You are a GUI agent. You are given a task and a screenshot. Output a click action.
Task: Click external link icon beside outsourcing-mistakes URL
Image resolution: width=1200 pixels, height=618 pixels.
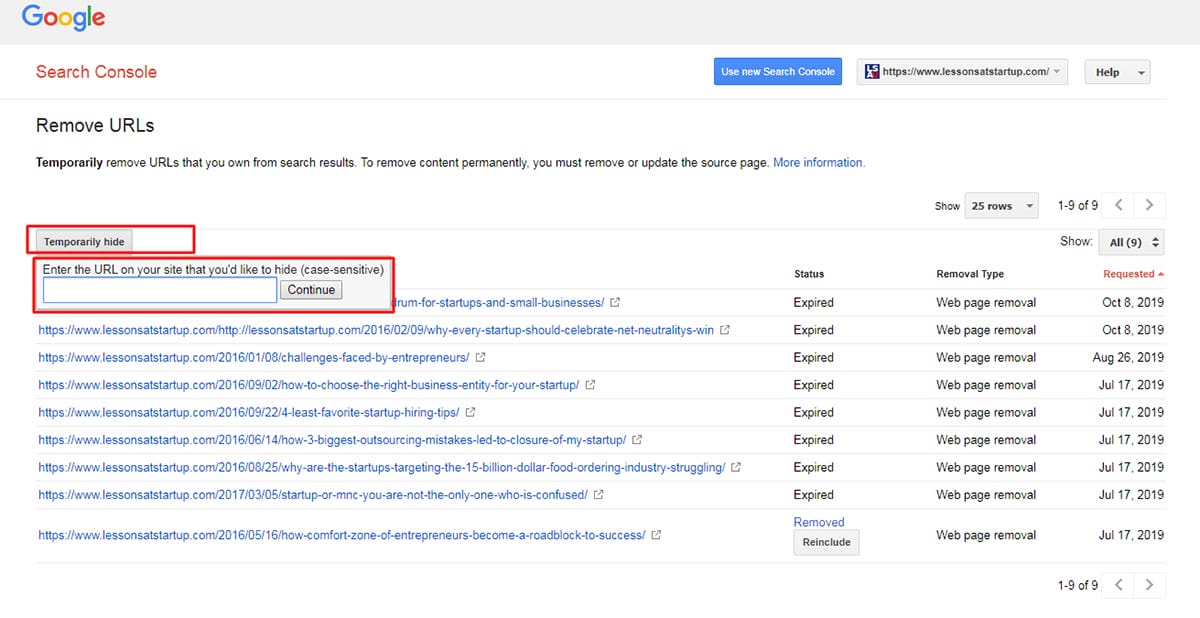pyautogui.click(x=637, y=440)
